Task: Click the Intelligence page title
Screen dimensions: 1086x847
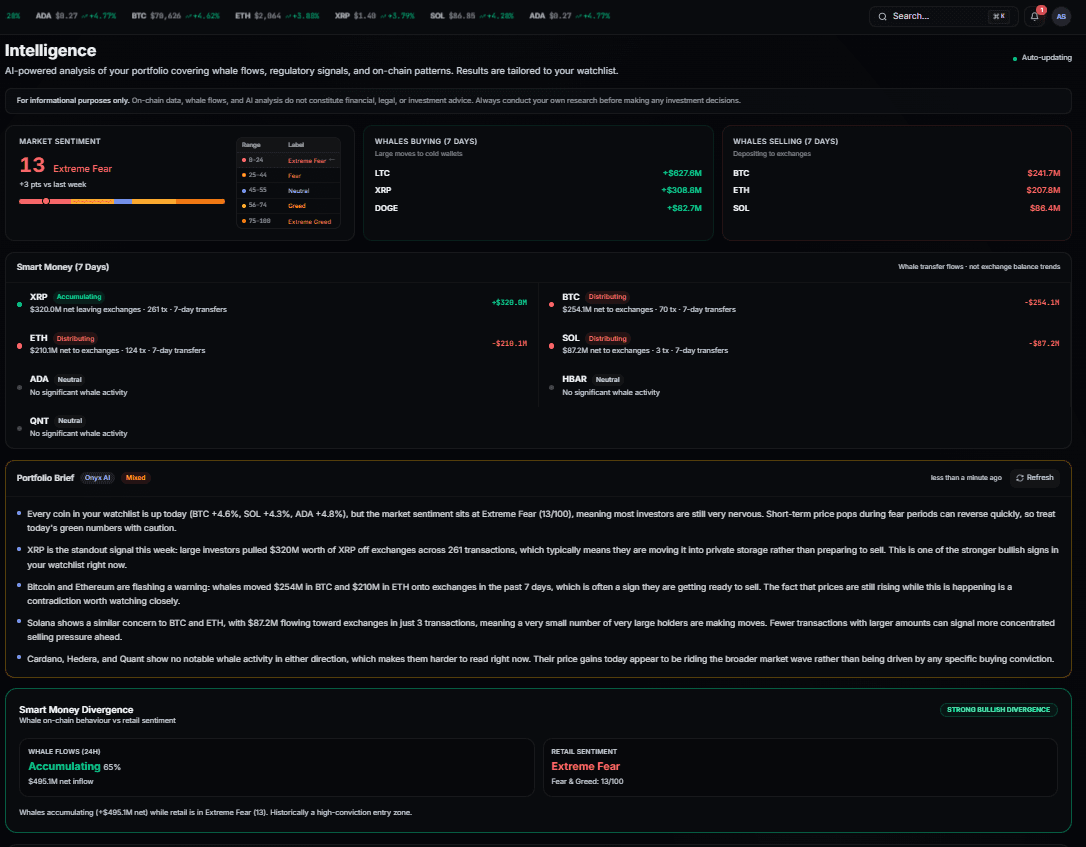Action: (x=51, y=51)
